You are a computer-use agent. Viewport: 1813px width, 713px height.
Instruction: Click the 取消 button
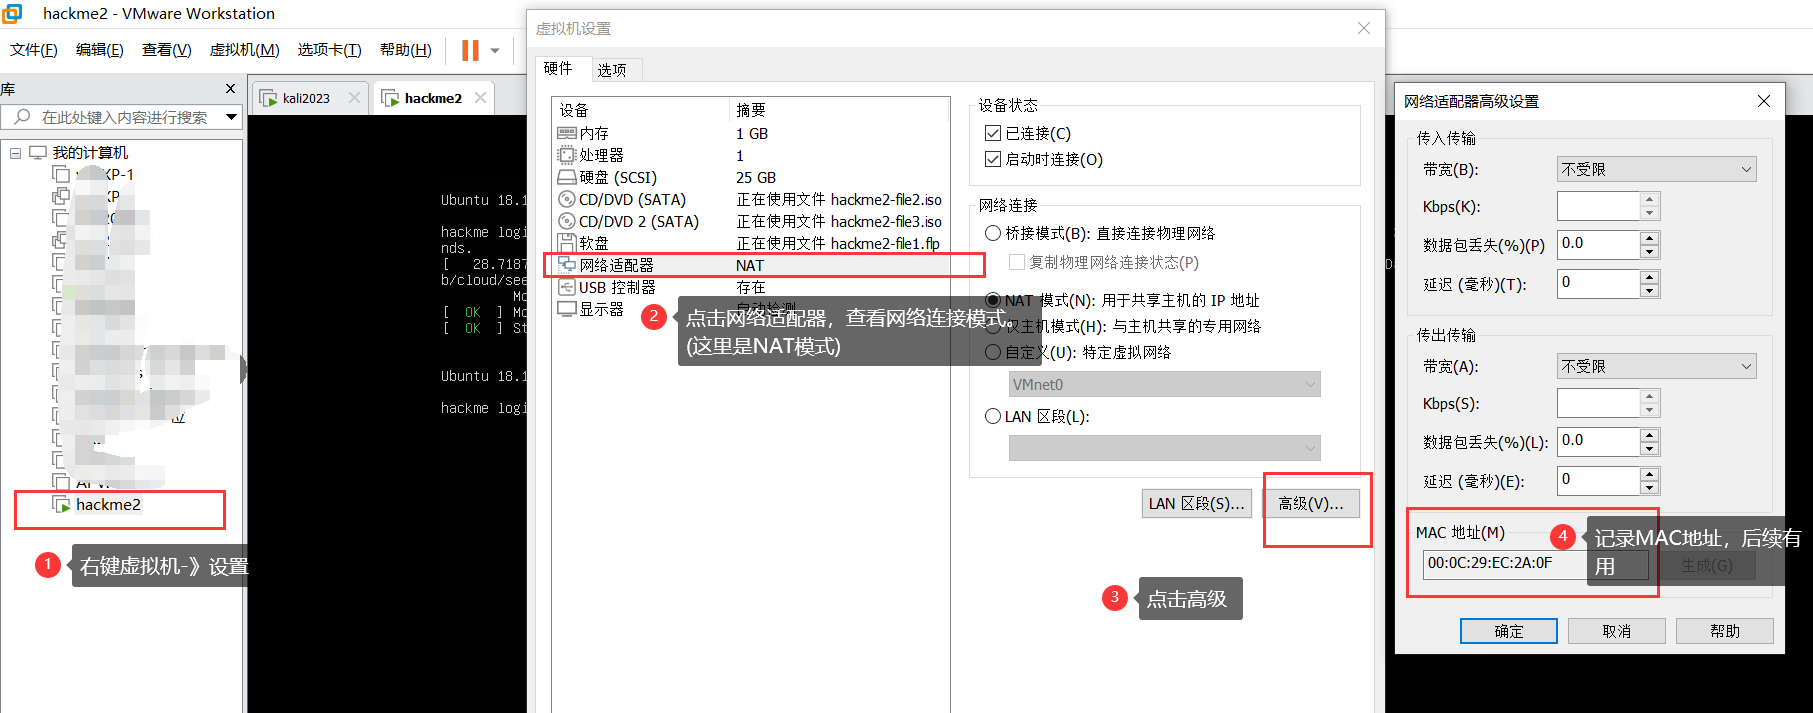click(x=1617, y=631)
